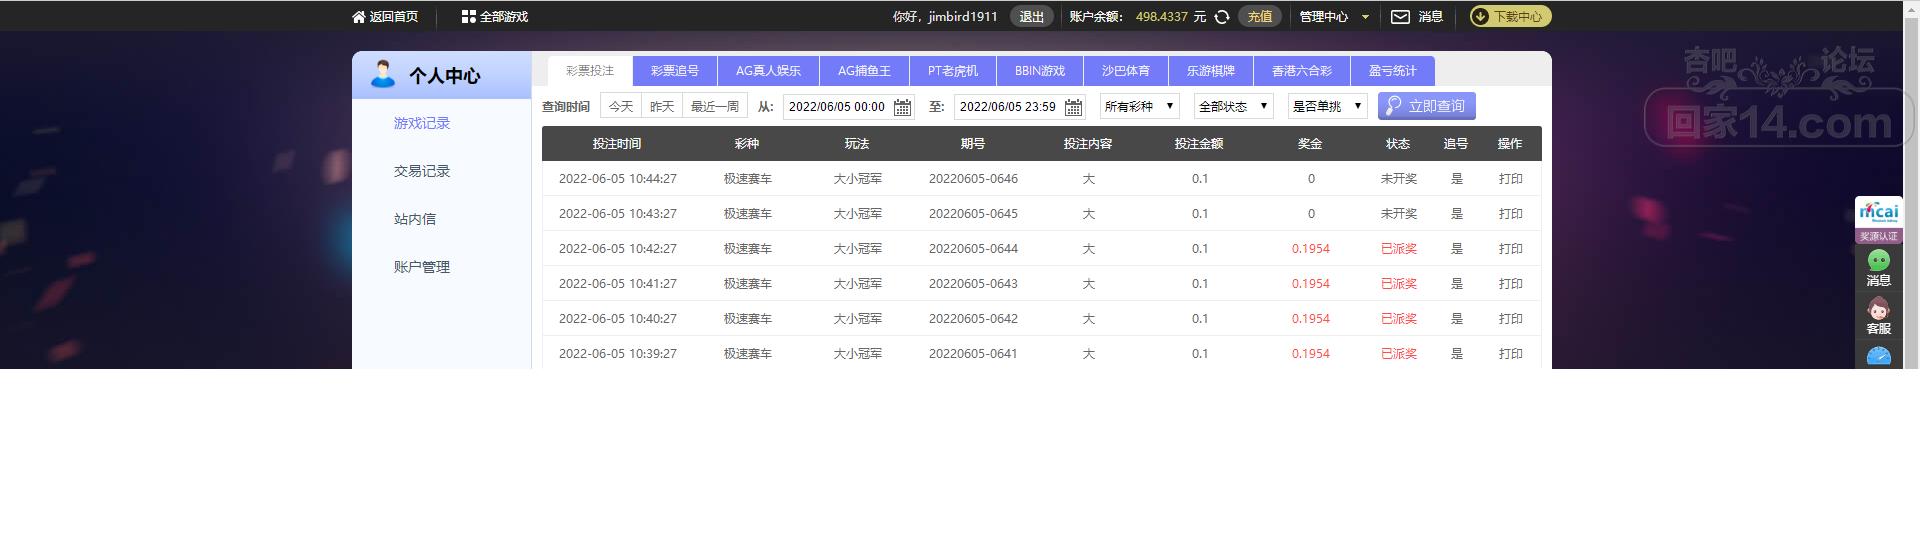Open the floating 消息 chat icon

click(x=1879, y=260)
